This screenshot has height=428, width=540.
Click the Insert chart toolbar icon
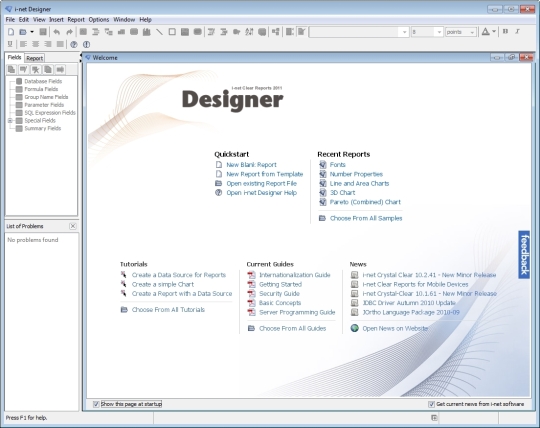147,32
